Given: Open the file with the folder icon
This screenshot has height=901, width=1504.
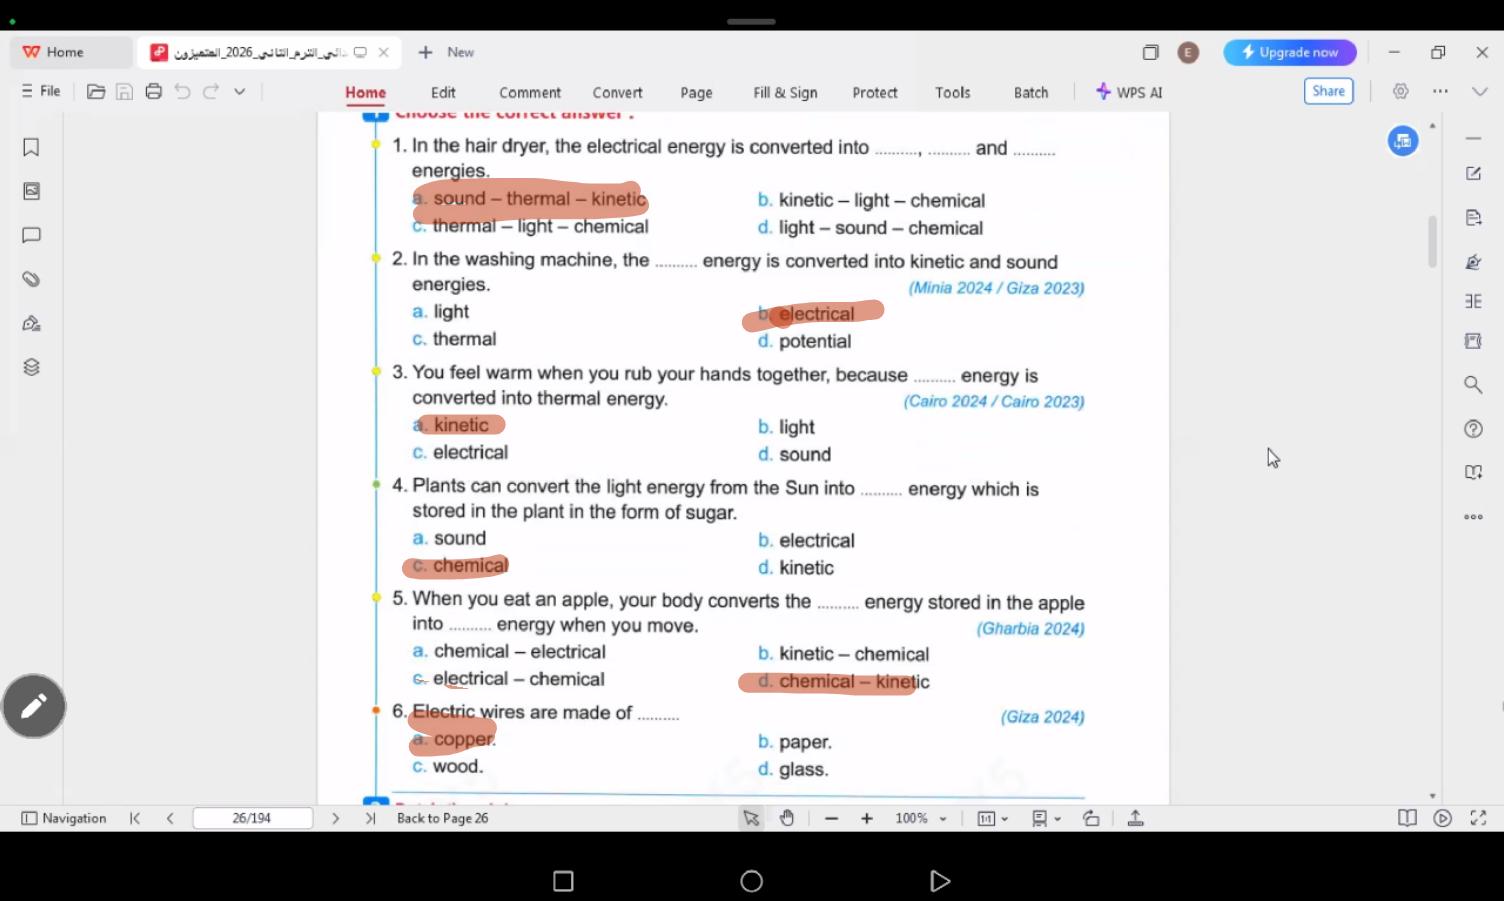Looking at the screenshot, I should pos(96,91).
